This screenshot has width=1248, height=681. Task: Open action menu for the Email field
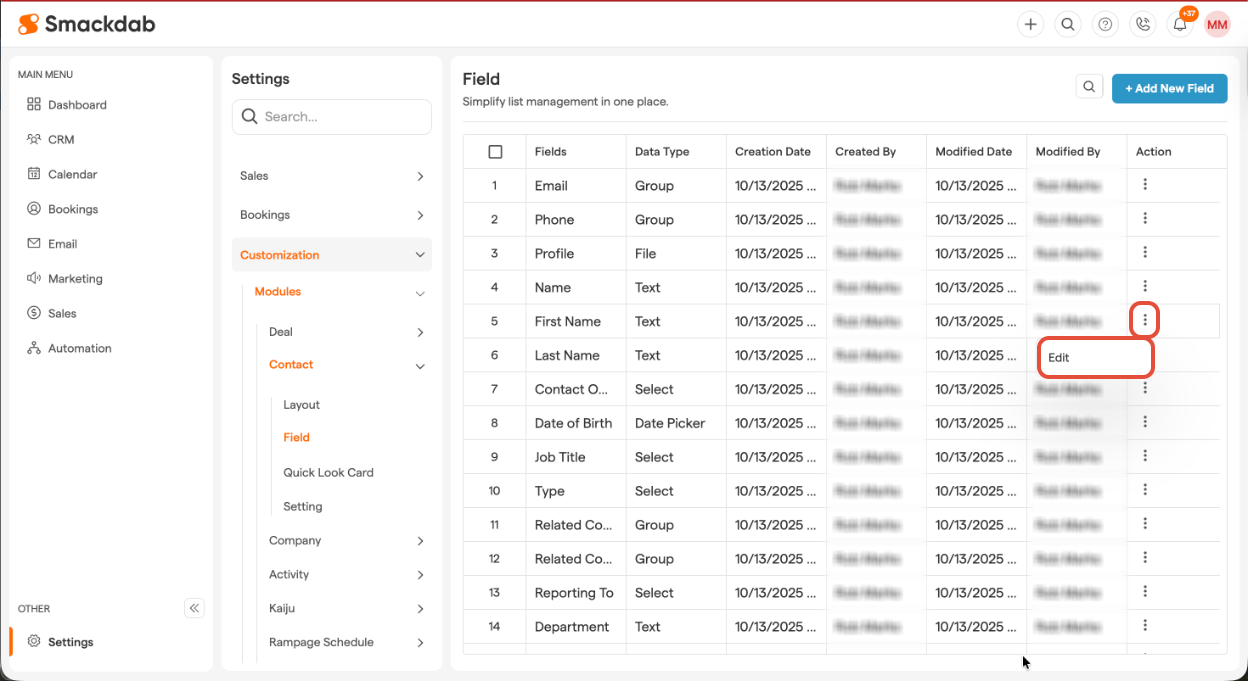pyautogui.click(x=1145, y=185)
